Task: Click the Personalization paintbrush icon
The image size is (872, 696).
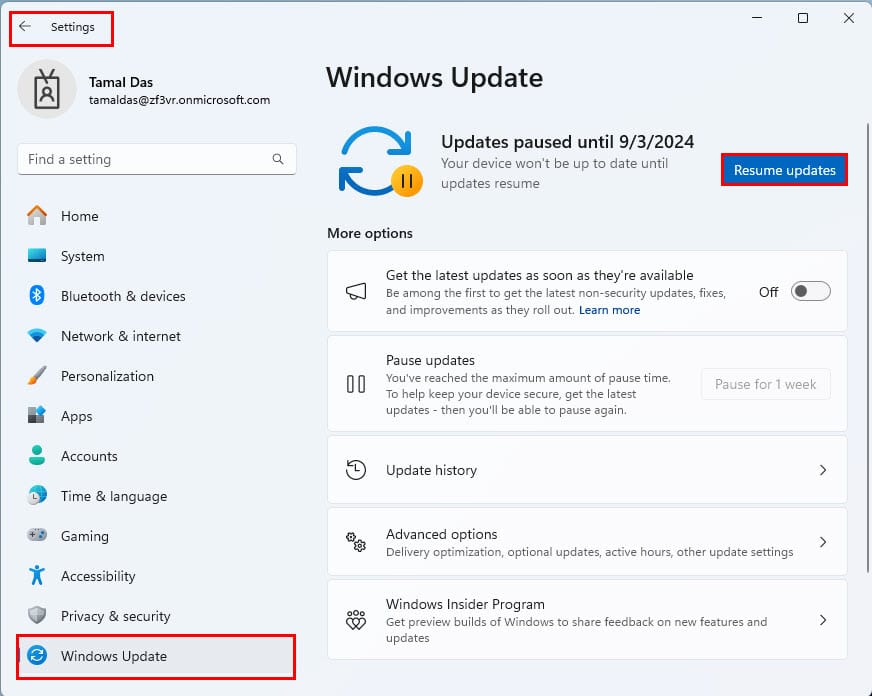Action: pos(37,376)
